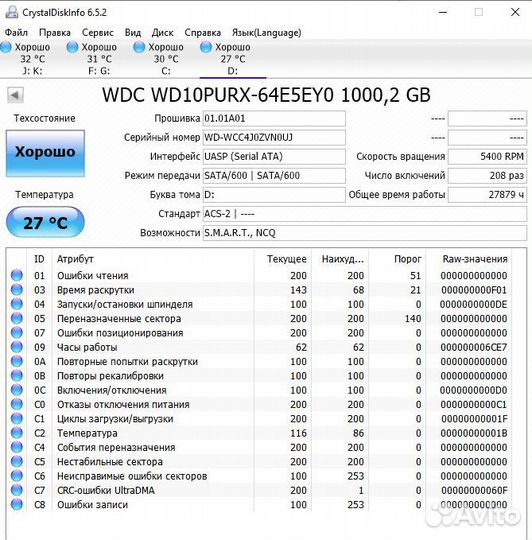Click status icon of C0 Отказы отключения питания
Screen dimensions: 532x540
point(17,404)
